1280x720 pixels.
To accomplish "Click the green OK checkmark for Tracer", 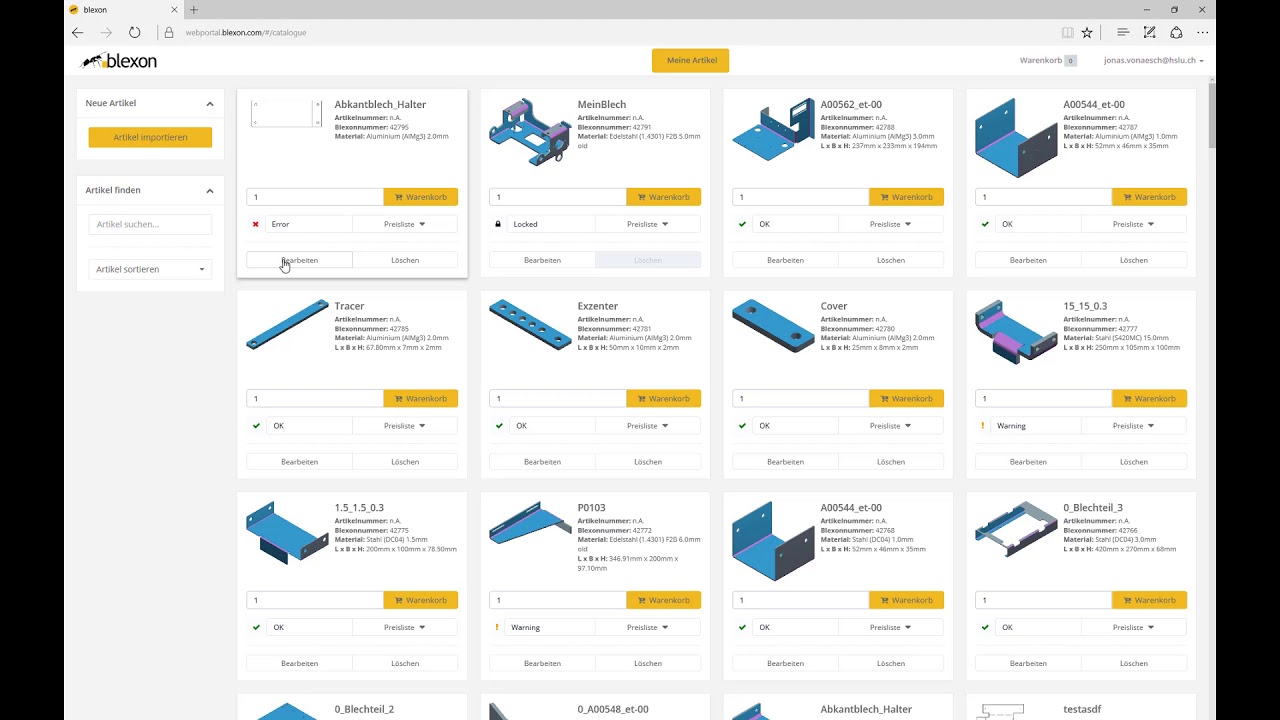I will (256, 426).
